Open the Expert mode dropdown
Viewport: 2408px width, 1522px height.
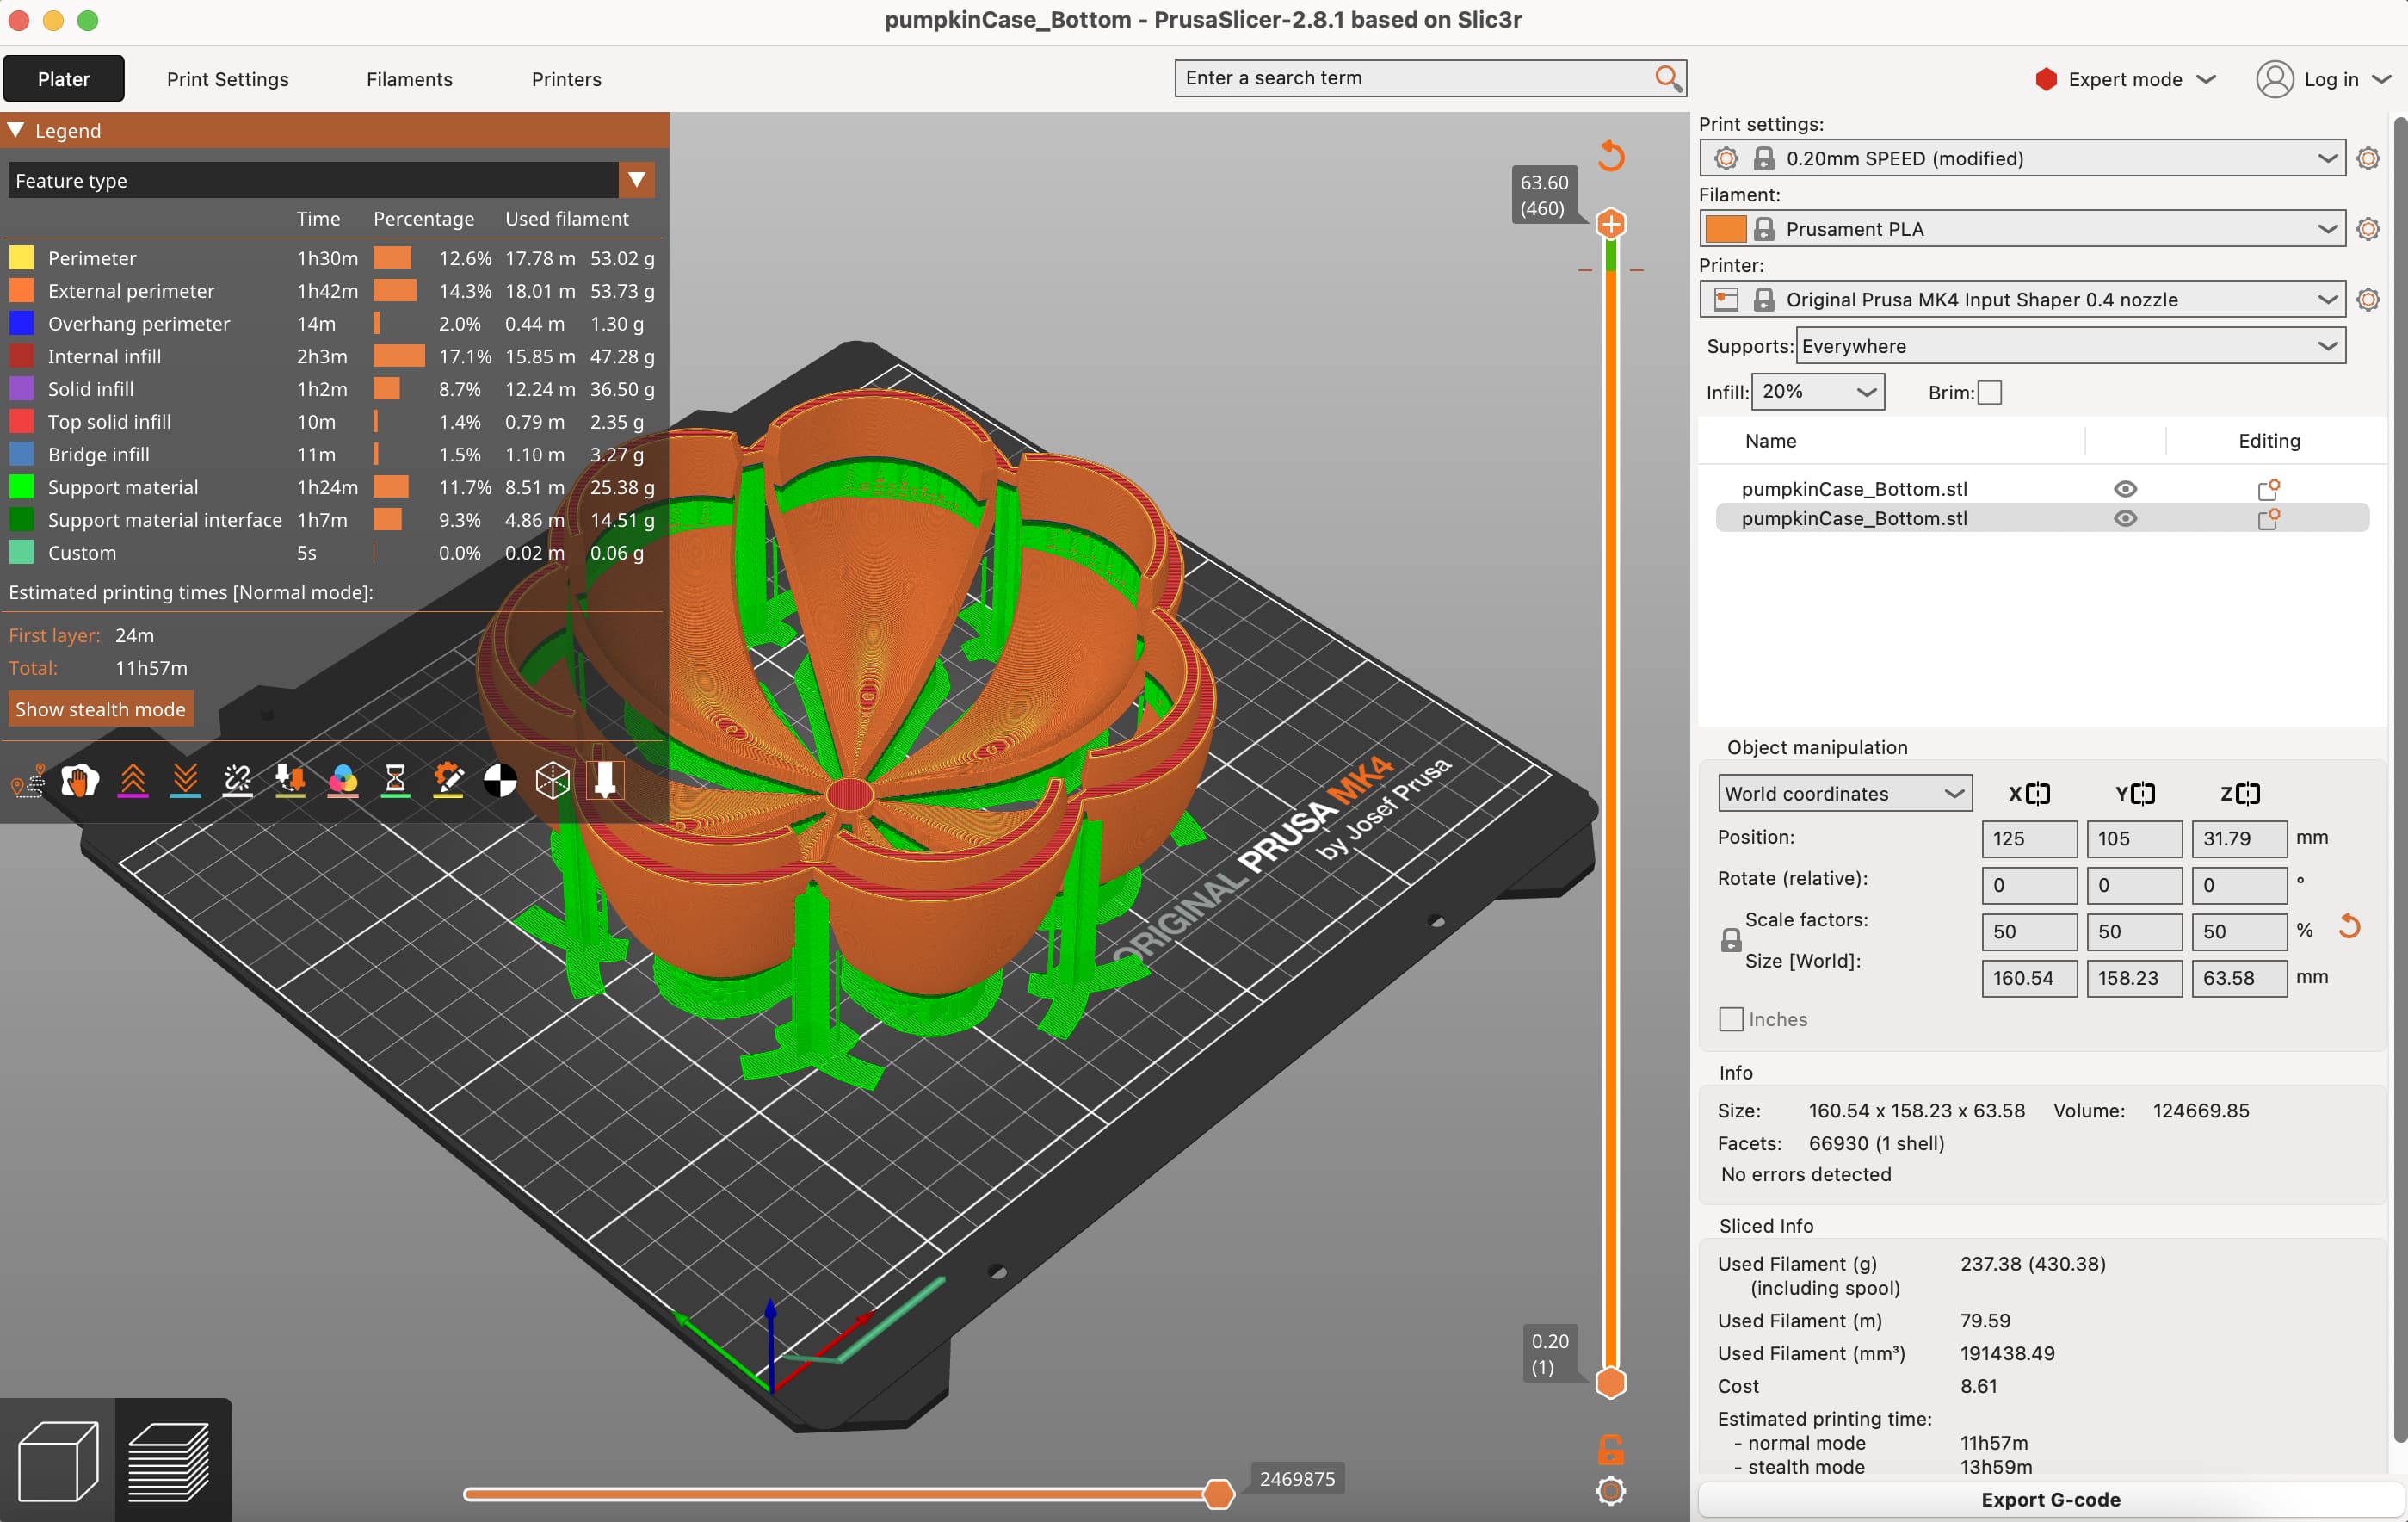2125,79
